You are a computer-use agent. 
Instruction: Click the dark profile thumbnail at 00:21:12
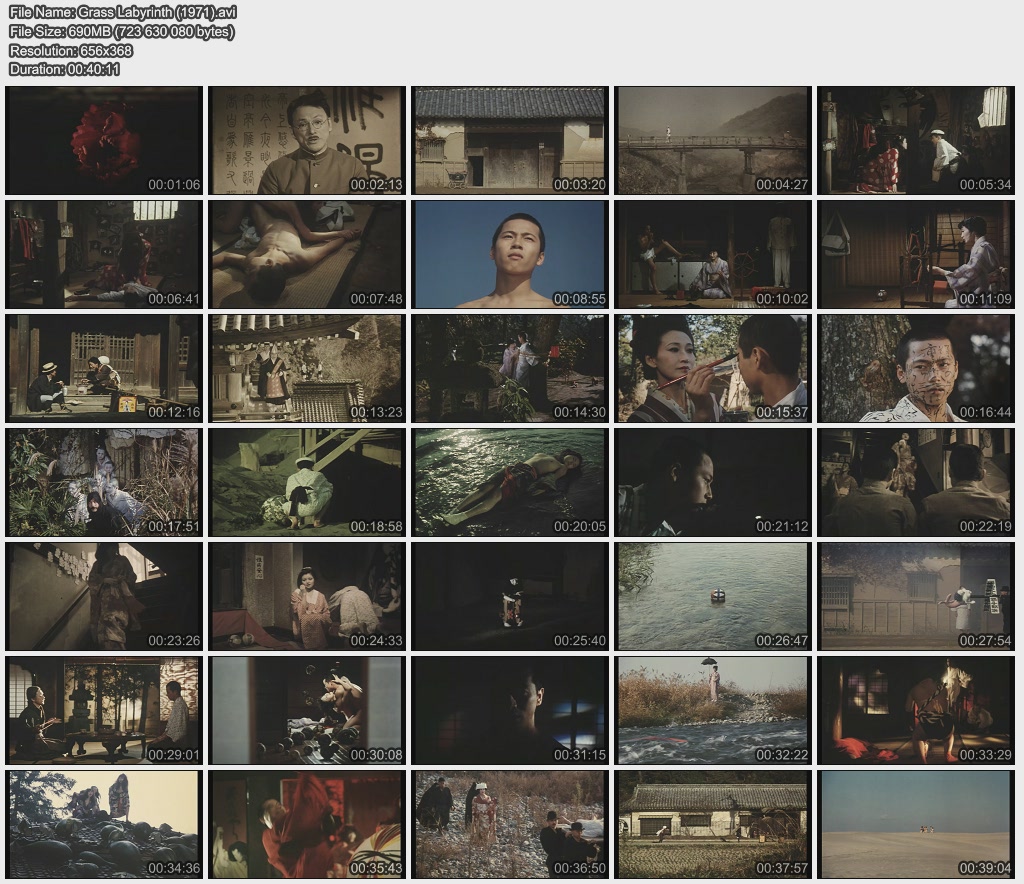point(713,482)
